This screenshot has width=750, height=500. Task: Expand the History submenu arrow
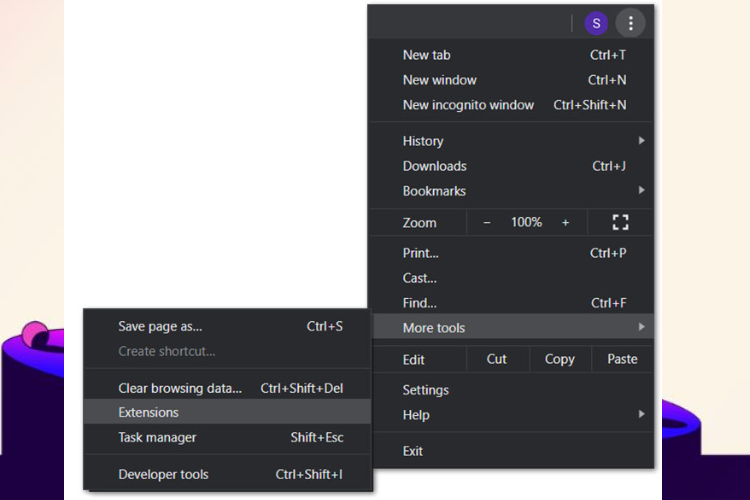pos(641,141)
